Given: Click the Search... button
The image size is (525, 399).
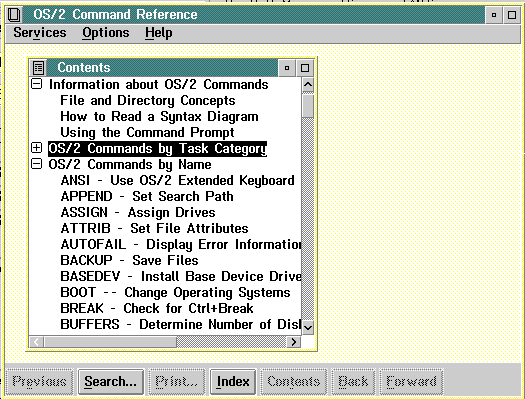Looking at the screenshot, I should tap(110, 382).
